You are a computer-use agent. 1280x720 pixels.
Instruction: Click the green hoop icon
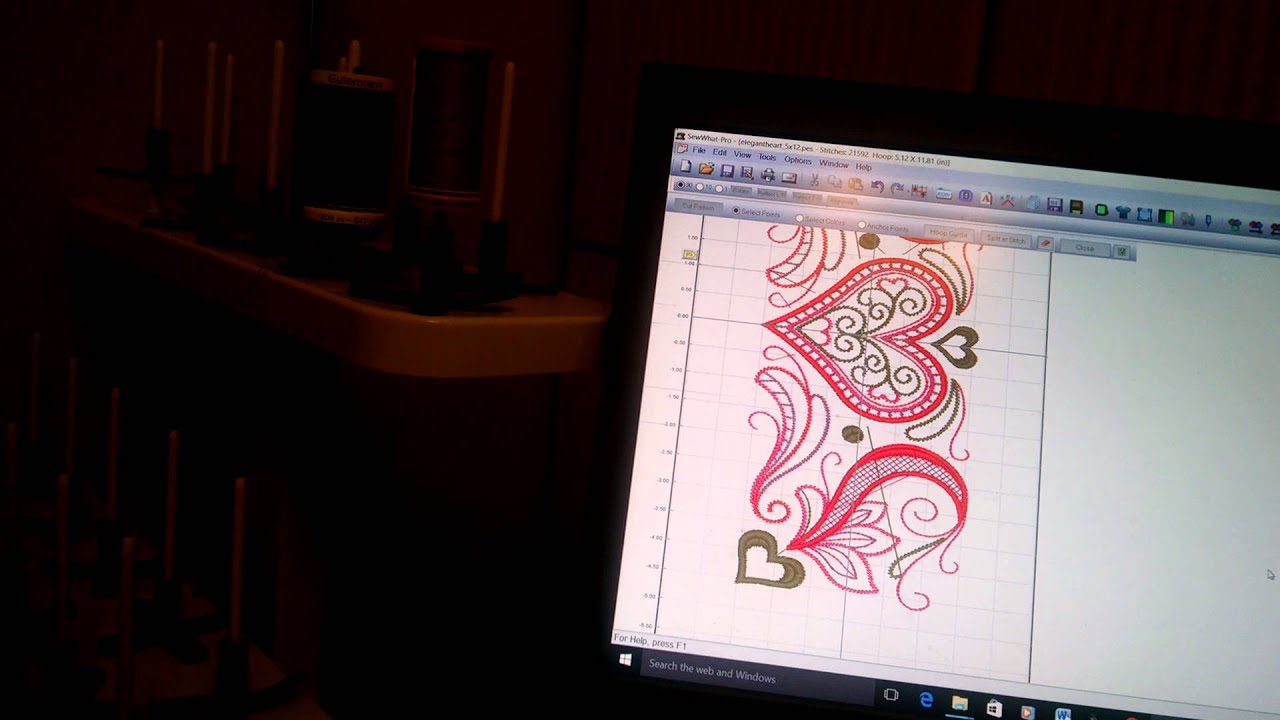pos(1101,209)
